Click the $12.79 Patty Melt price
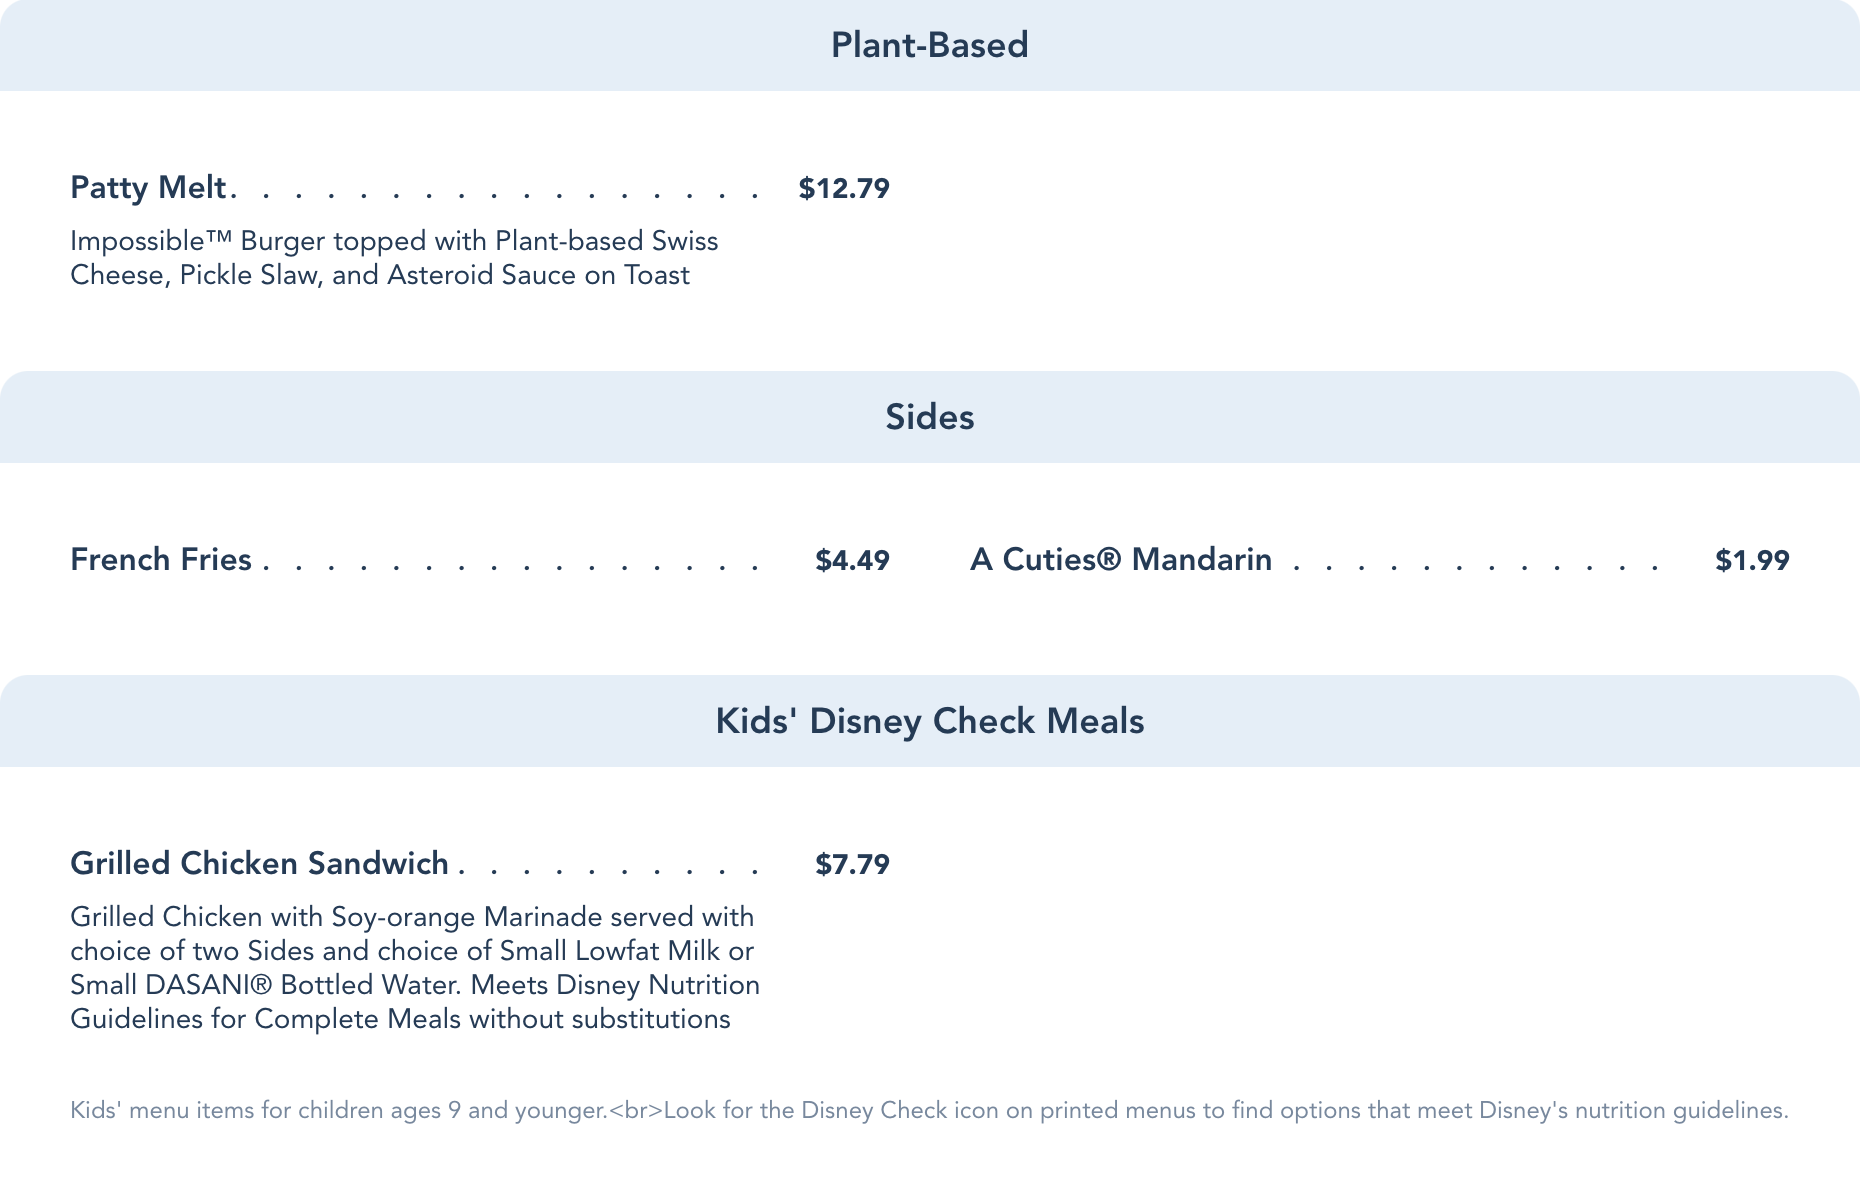1864x1178 pixels. coord(843,188)
